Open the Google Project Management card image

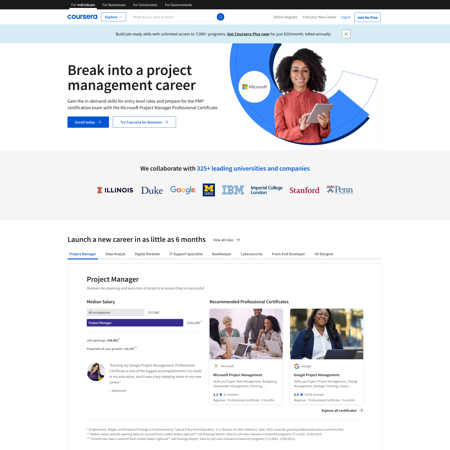[x=327, y=334]
